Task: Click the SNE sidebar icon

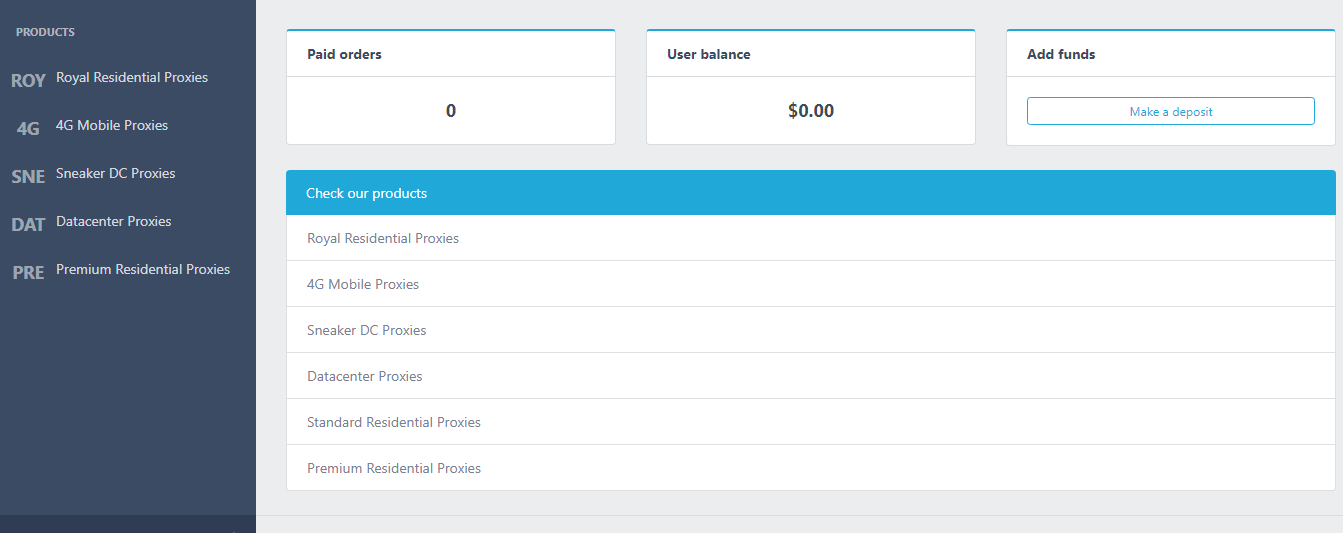Action: [28, 177]
